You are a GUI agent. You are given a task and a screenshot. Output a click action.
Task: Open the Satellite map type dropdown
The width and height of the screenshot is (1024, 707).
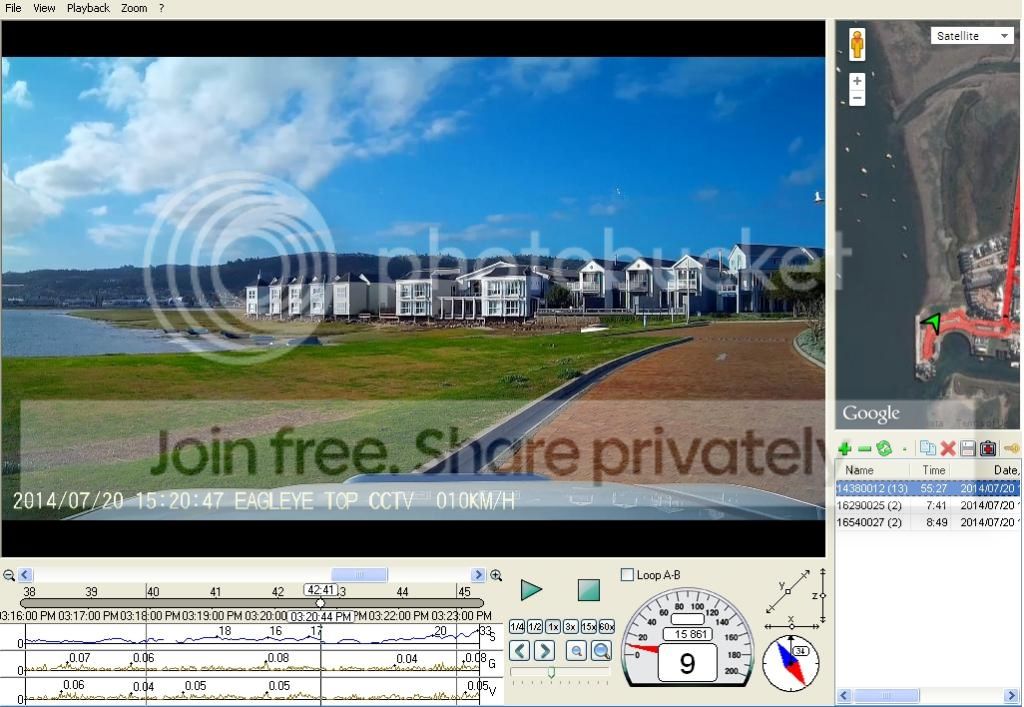coord(972,36)
